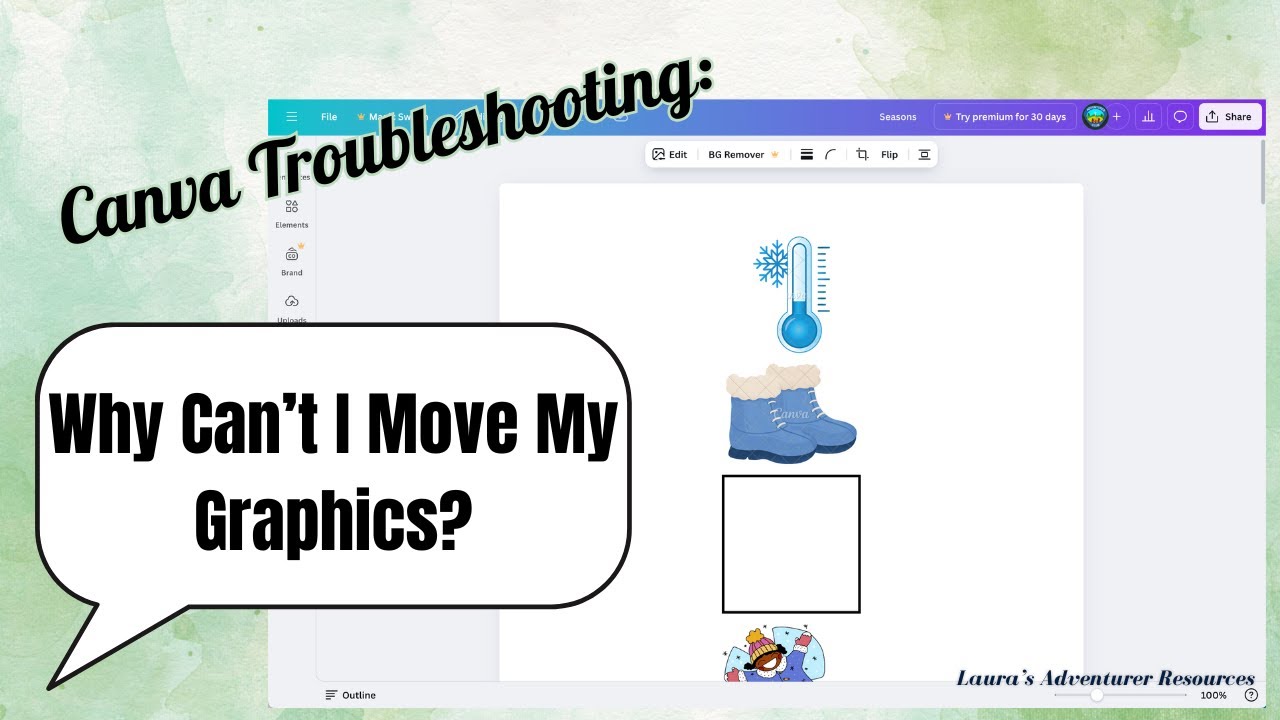Select the blue winter boots graphic

pyautogui.click(x=790, y=413)
